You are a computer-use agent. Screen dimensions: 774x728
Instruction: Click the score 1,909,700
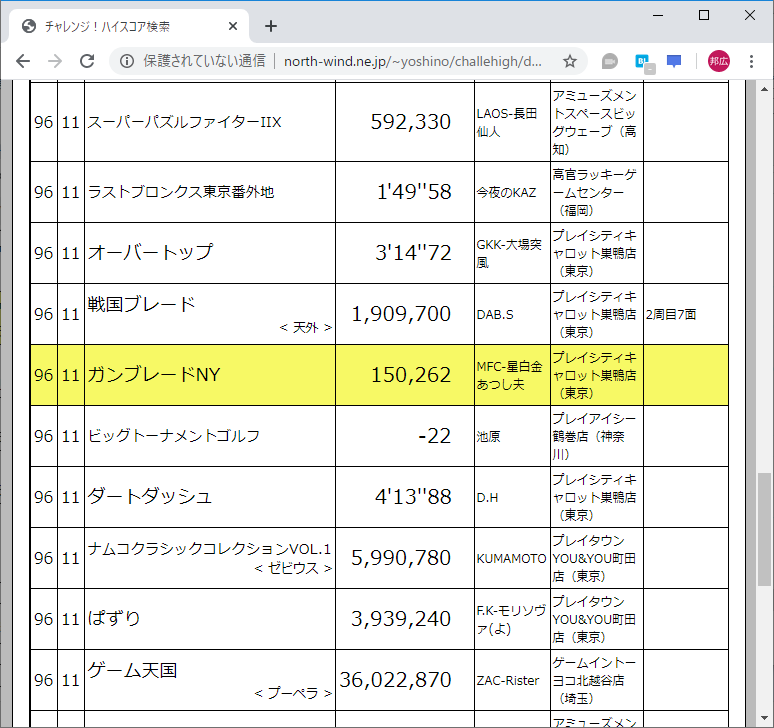401,314
